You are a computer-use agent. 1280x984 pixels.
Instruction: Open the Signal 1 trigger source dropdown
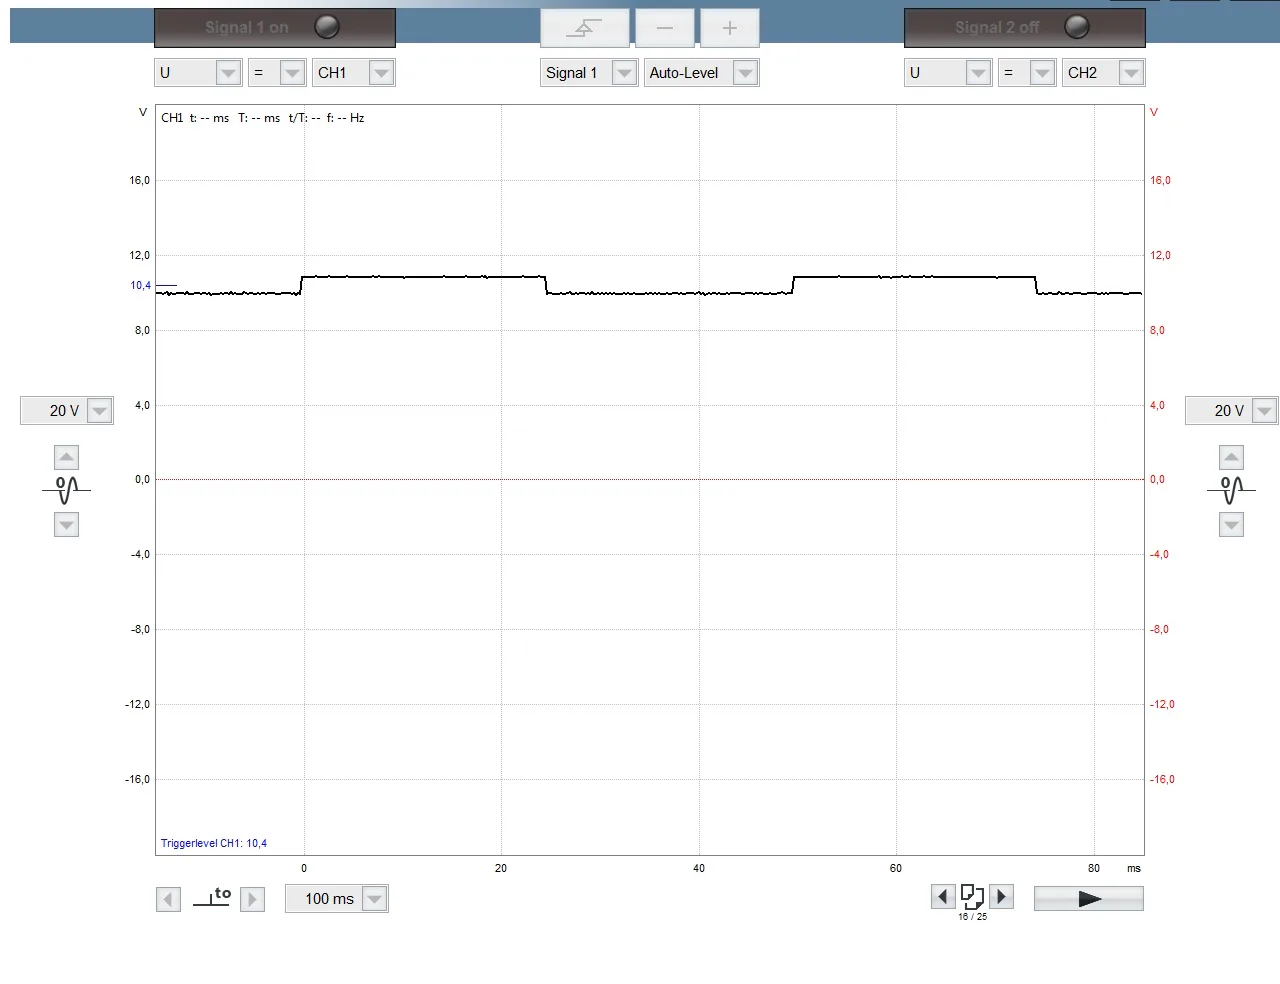tap(624, 73)
